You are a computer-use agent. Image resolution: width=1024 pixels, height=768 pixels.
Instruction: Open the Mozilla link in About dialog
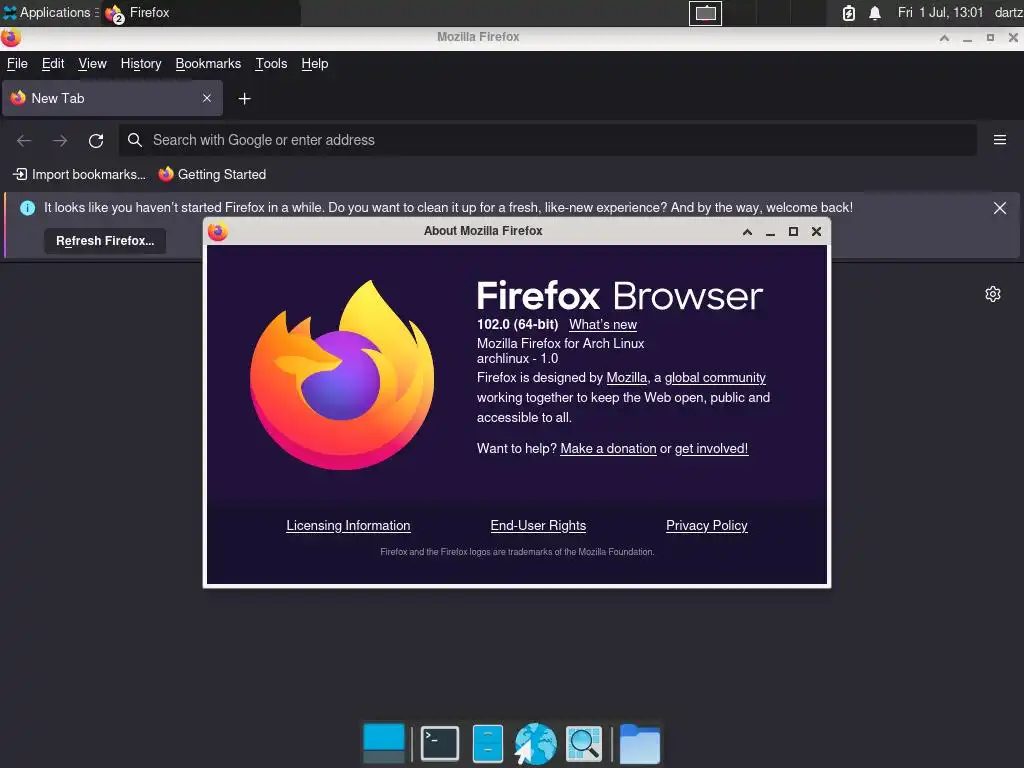626,377
